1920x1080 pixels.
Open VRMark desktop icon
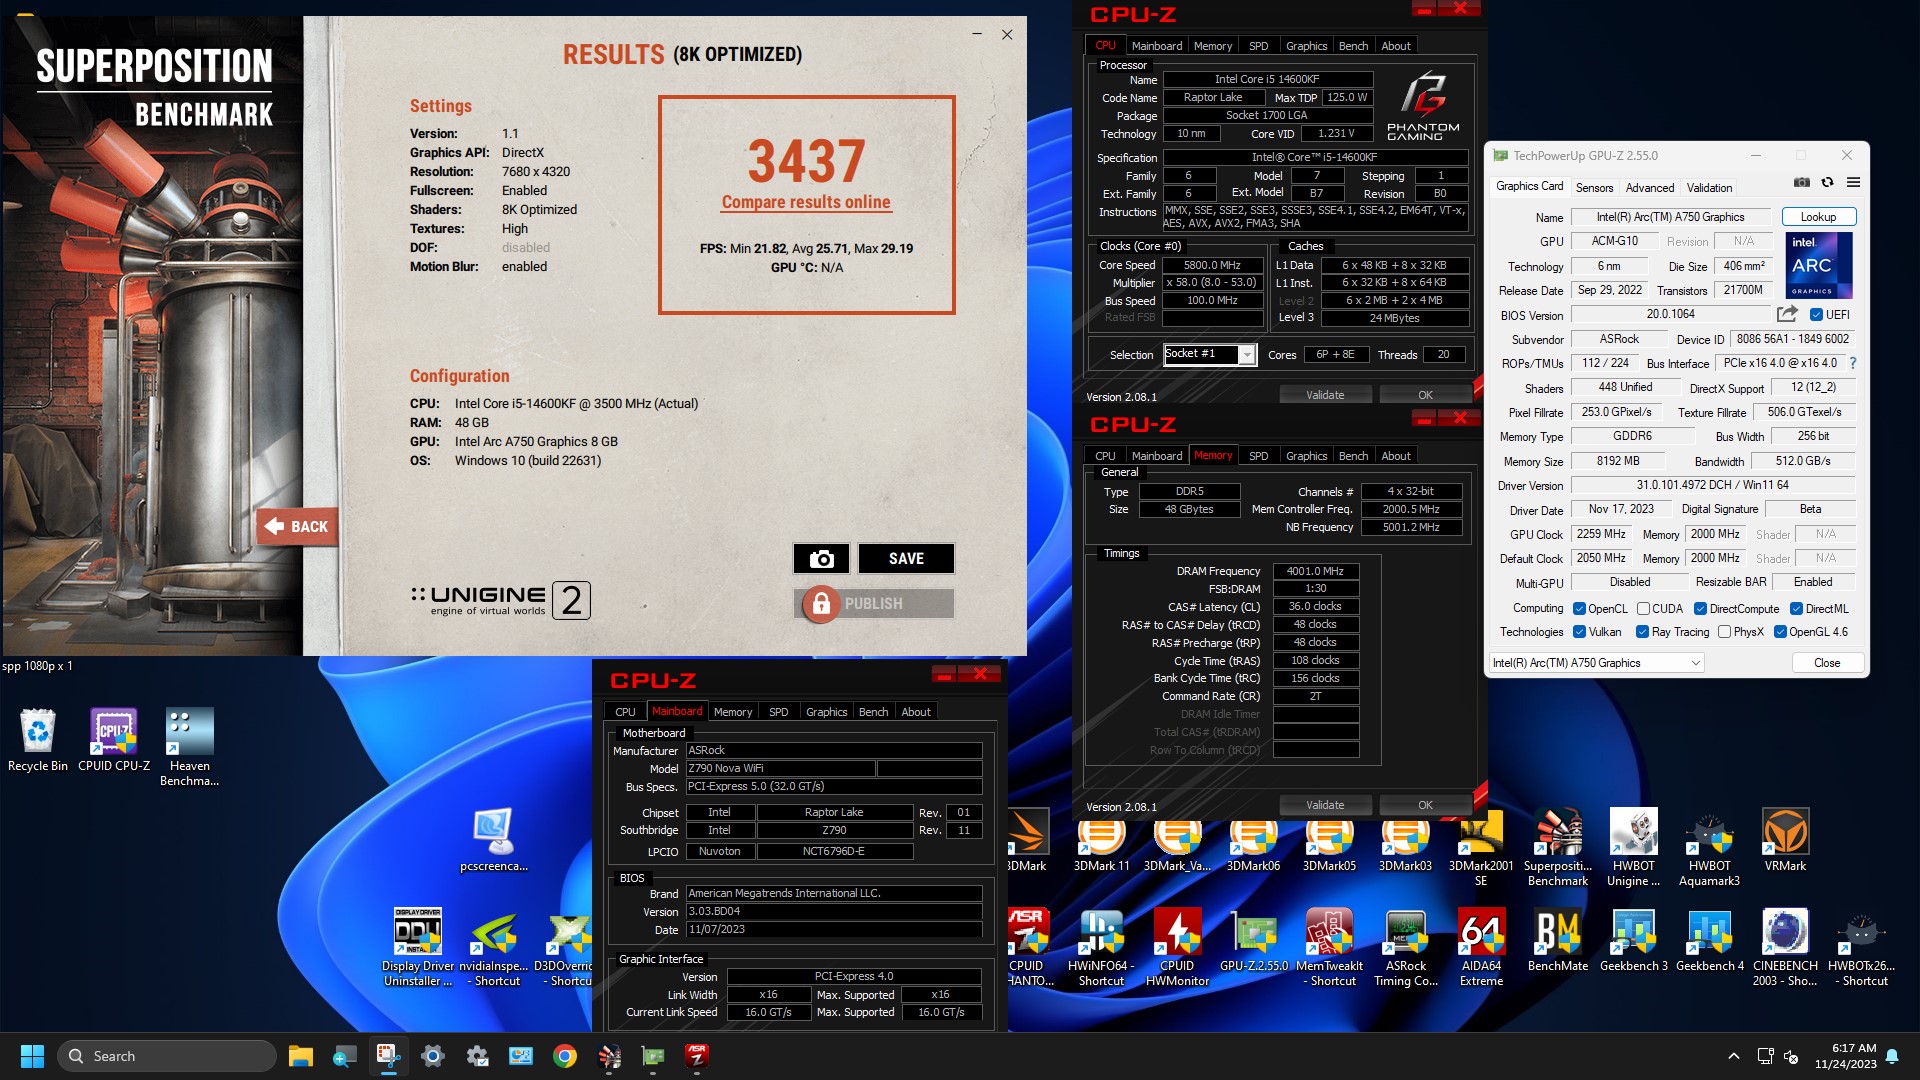click(1785, 840)
